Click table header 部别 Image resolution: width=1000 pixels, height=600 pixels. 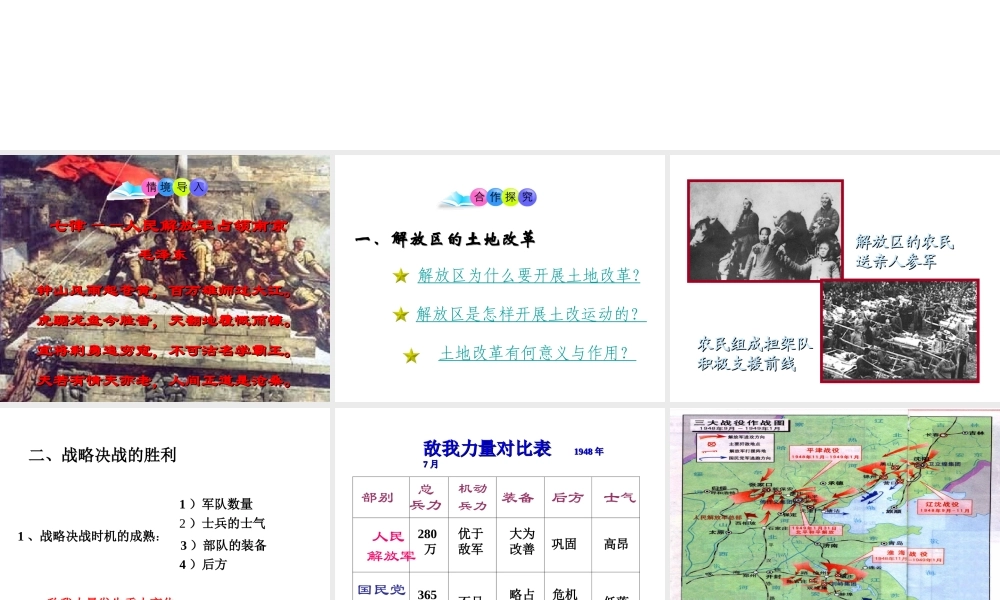pos(378,497)
